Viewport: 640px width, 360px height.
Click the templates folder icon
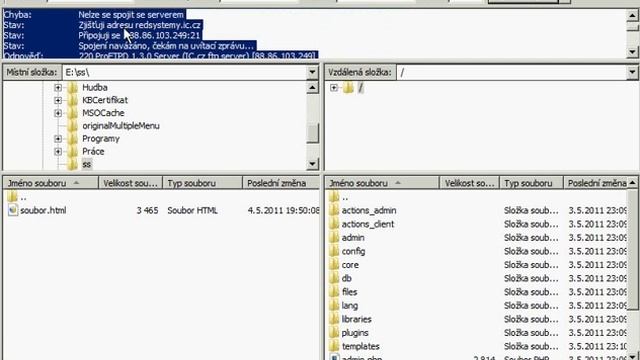tap(334, 346)
